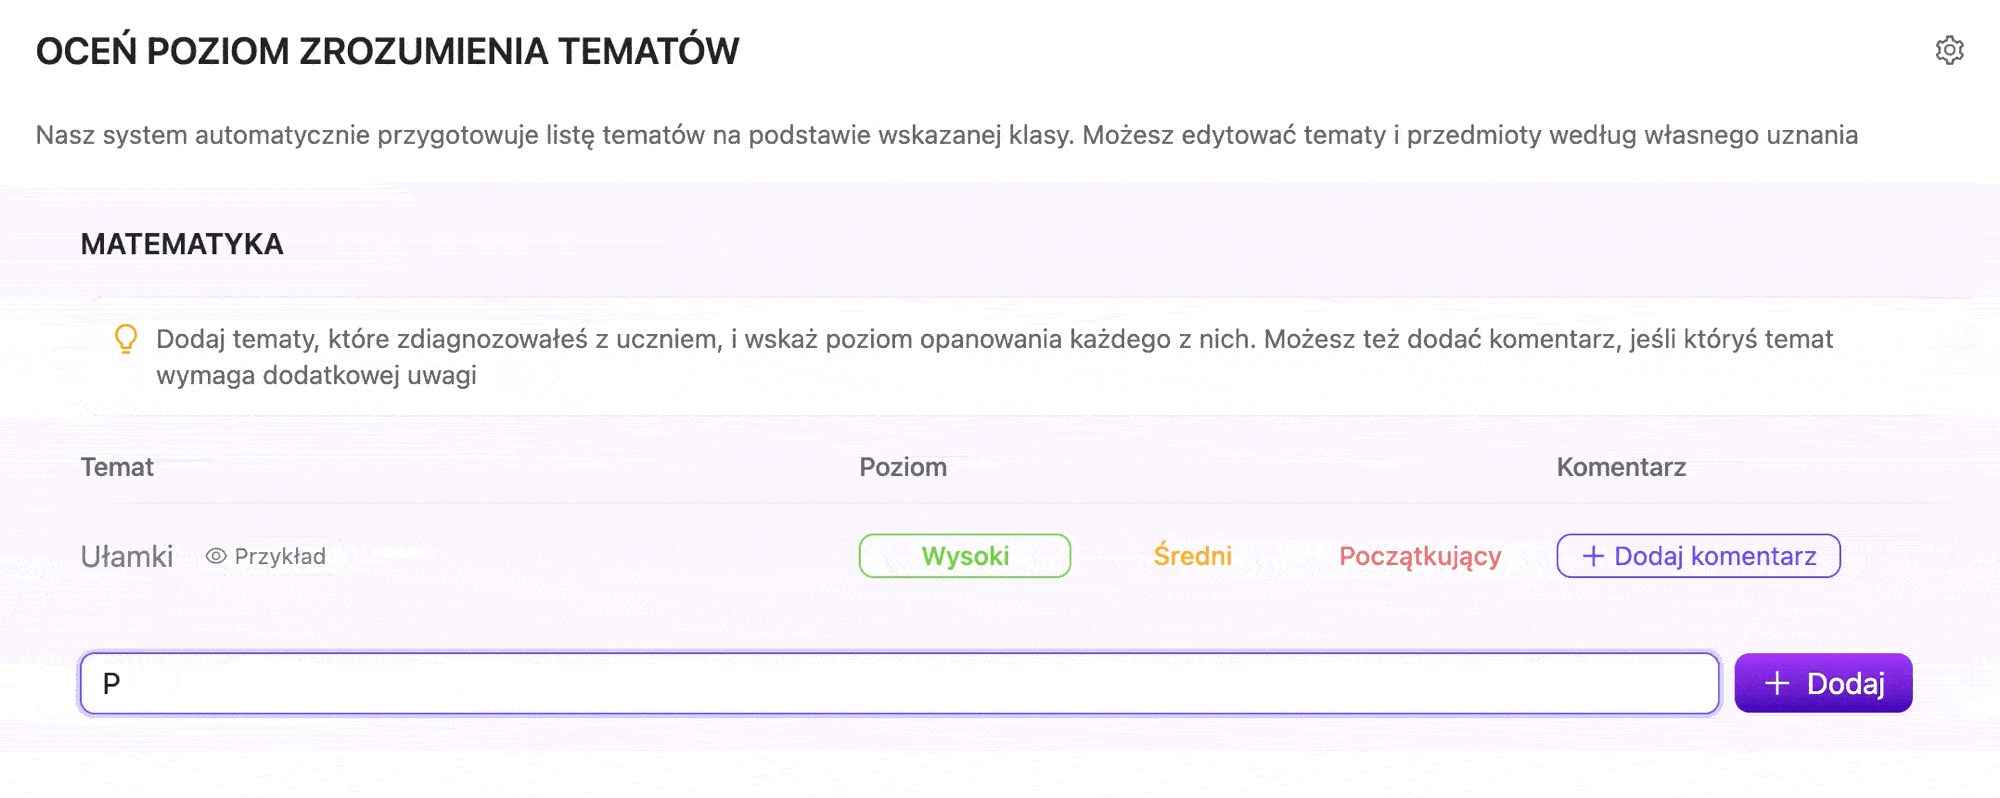Select the Wysoki level for Ułamki

pos(965,556)
